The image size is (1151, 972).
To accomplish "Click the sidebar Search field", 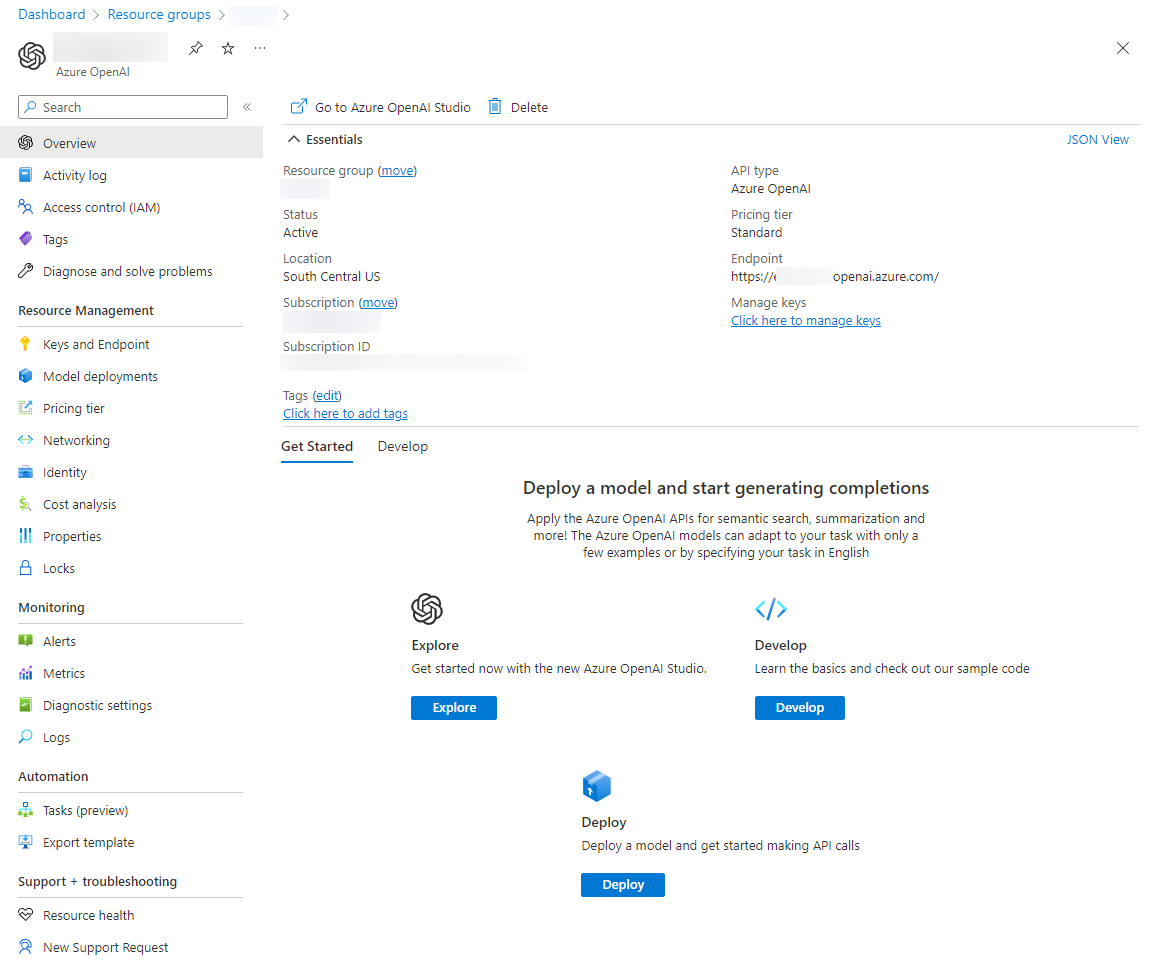I will (x=123, y=107).
